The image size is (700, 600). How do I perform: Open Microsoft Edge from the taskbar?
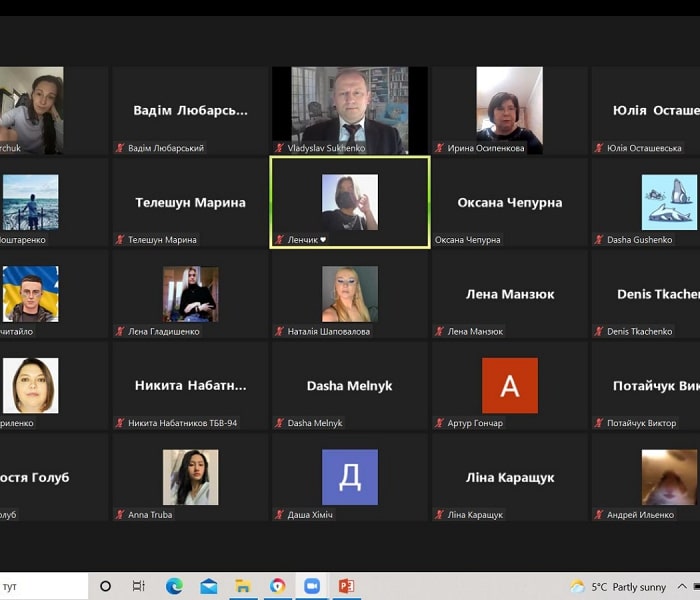(174, 586)
